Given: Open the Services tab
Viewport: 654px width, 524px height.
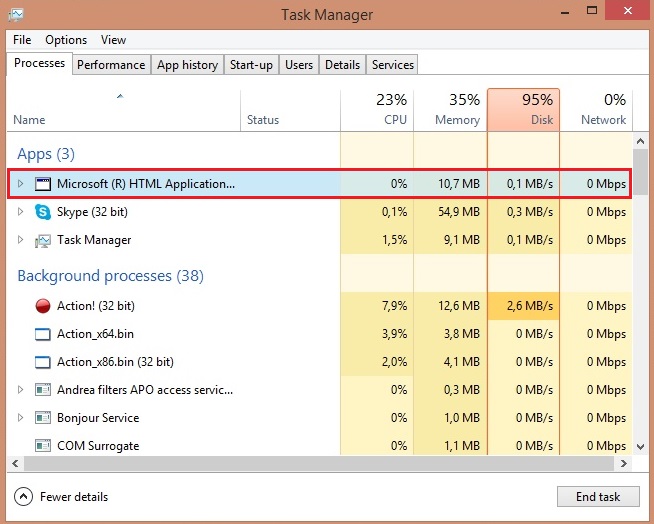Looking at the screenshot, I should (392, 65).
